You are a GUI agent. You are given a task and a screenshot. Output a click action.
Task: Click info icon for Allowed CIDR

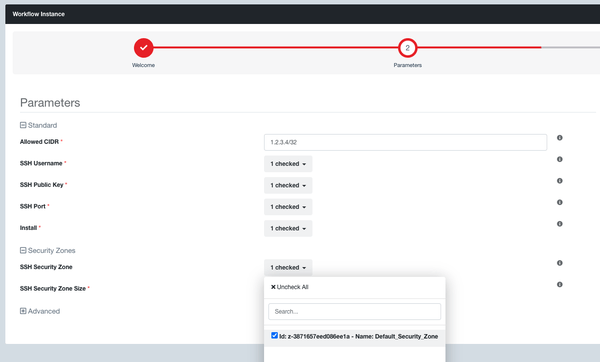pyautogui.click(x=559, y=138)
